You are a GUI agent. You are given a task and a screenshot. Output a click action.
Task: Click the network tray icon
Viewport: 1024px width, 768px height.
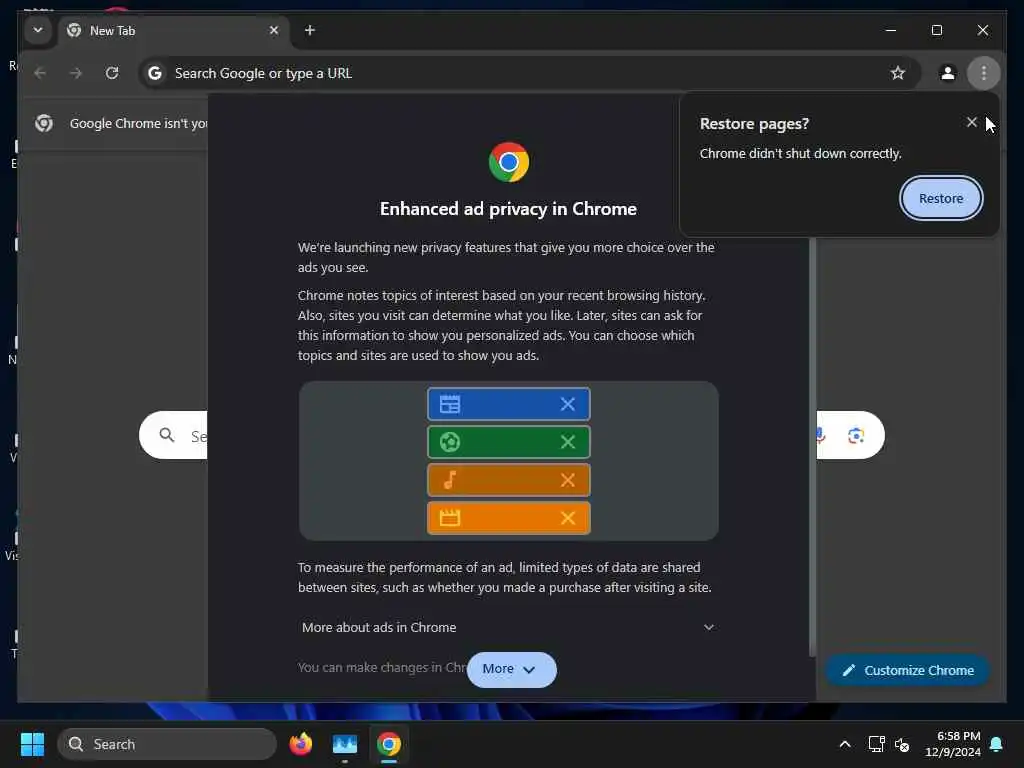876,744
